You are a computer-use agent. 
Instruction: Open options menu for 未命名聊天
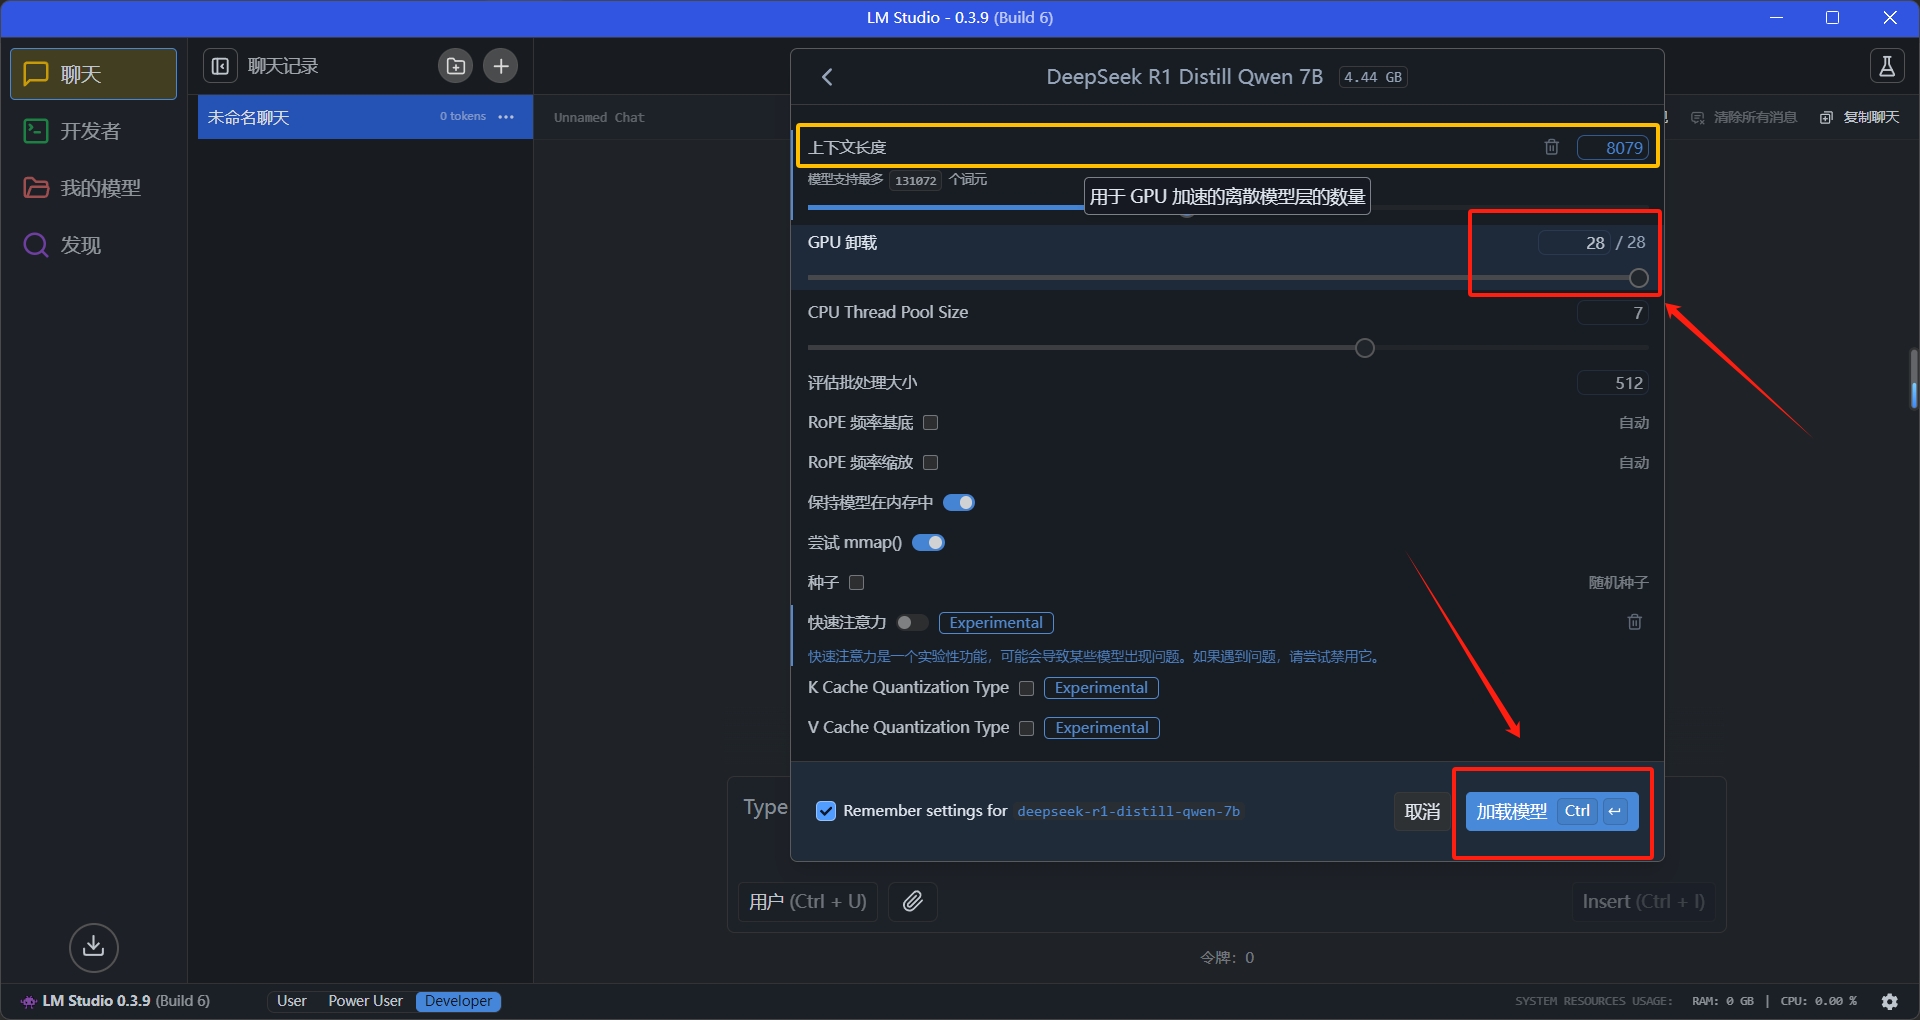[506, 117]
